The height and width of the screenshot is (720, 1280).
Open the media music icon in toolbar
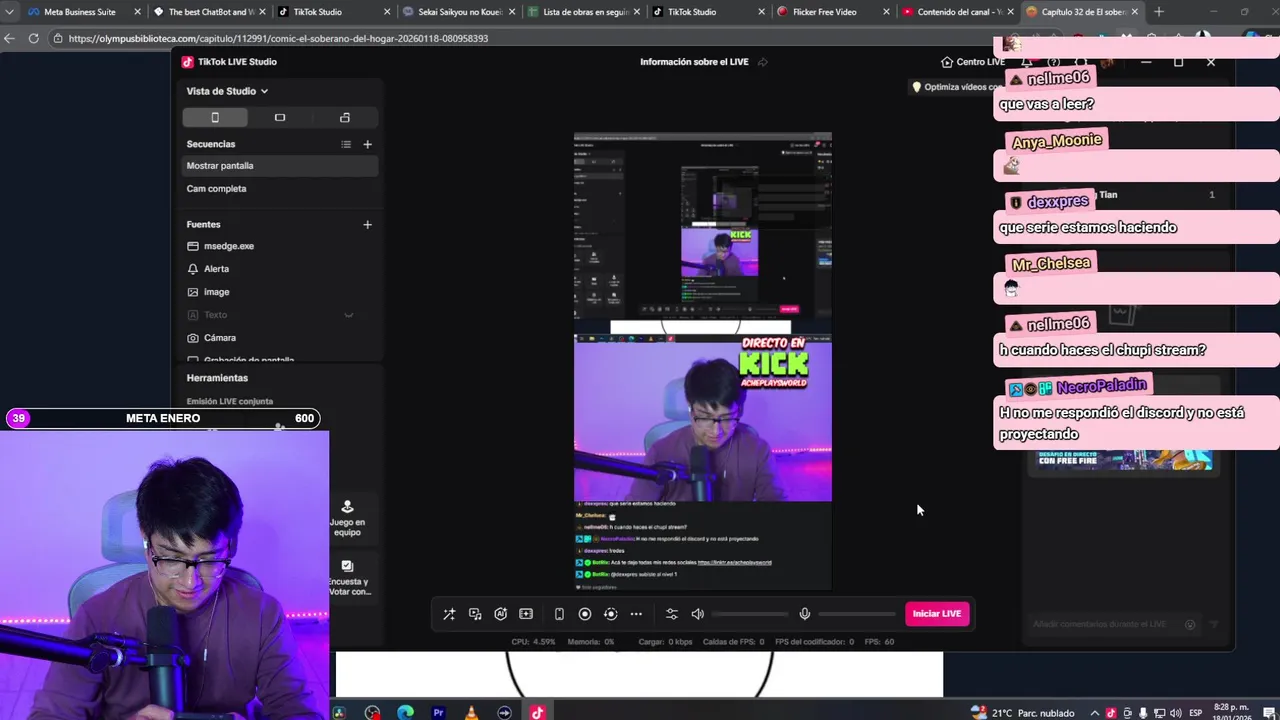pos(475,614)
